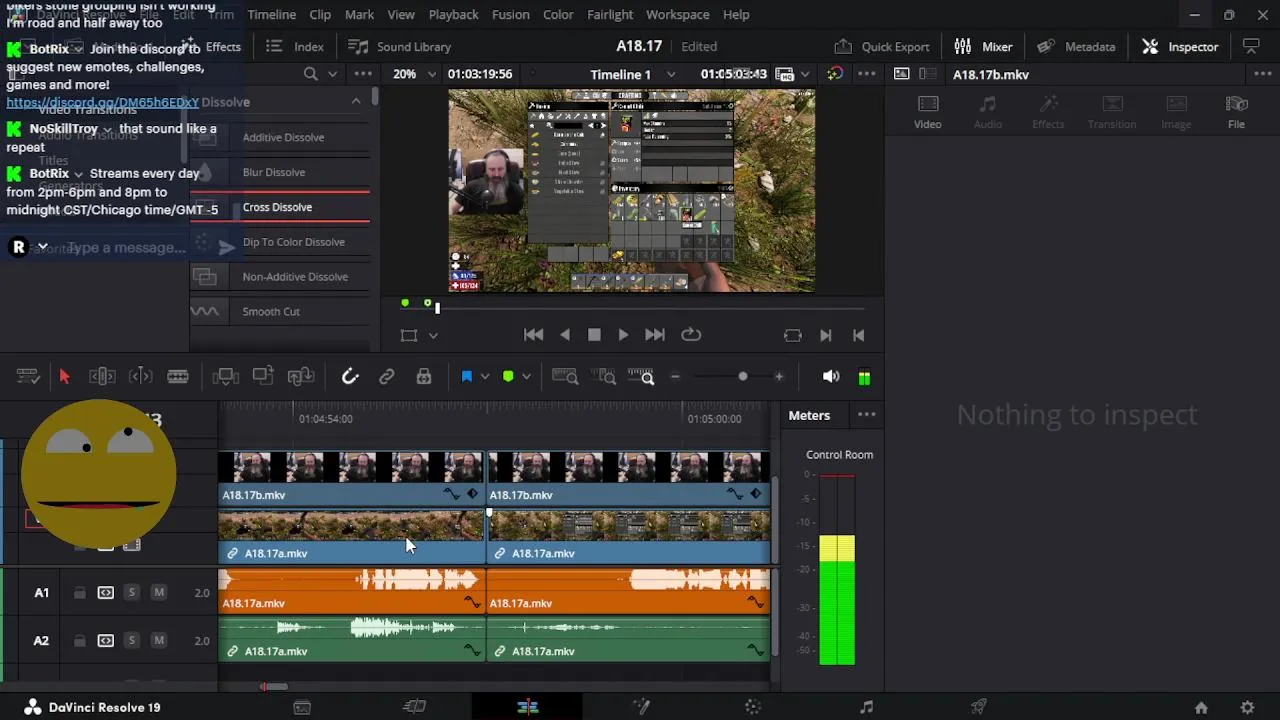The height and width of the screenshot is (720, 1280).
Task: Open the viewer three-dot options menu
Action: point(866,74)
